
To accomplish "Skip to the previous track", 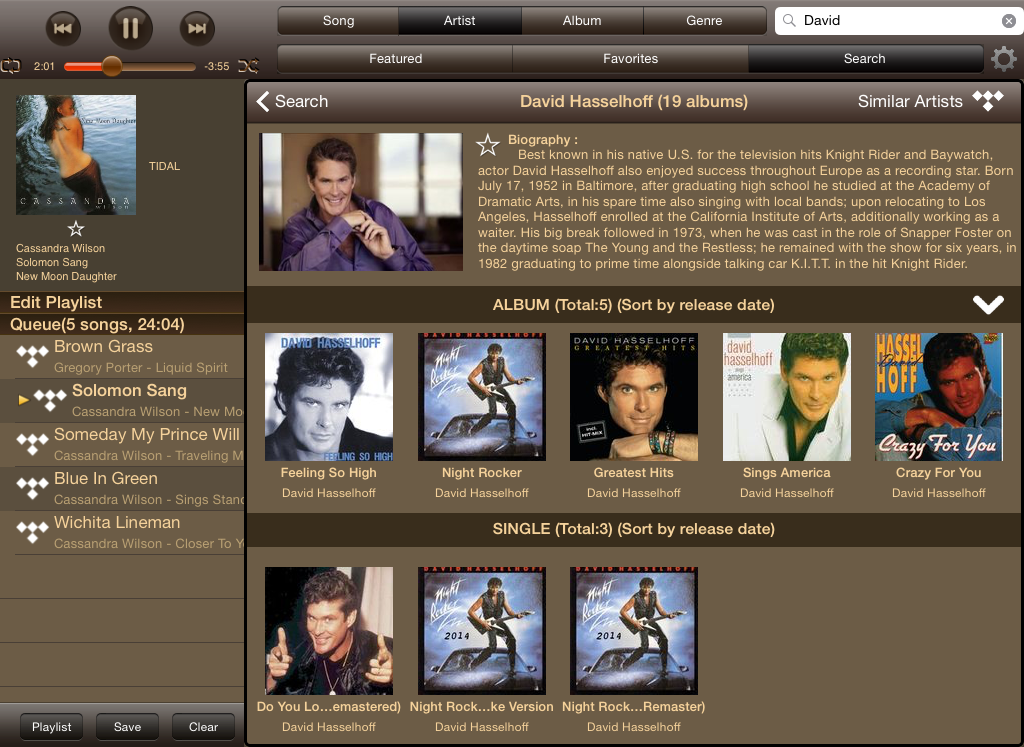I will pyautogui.click(x=63, y=28).
